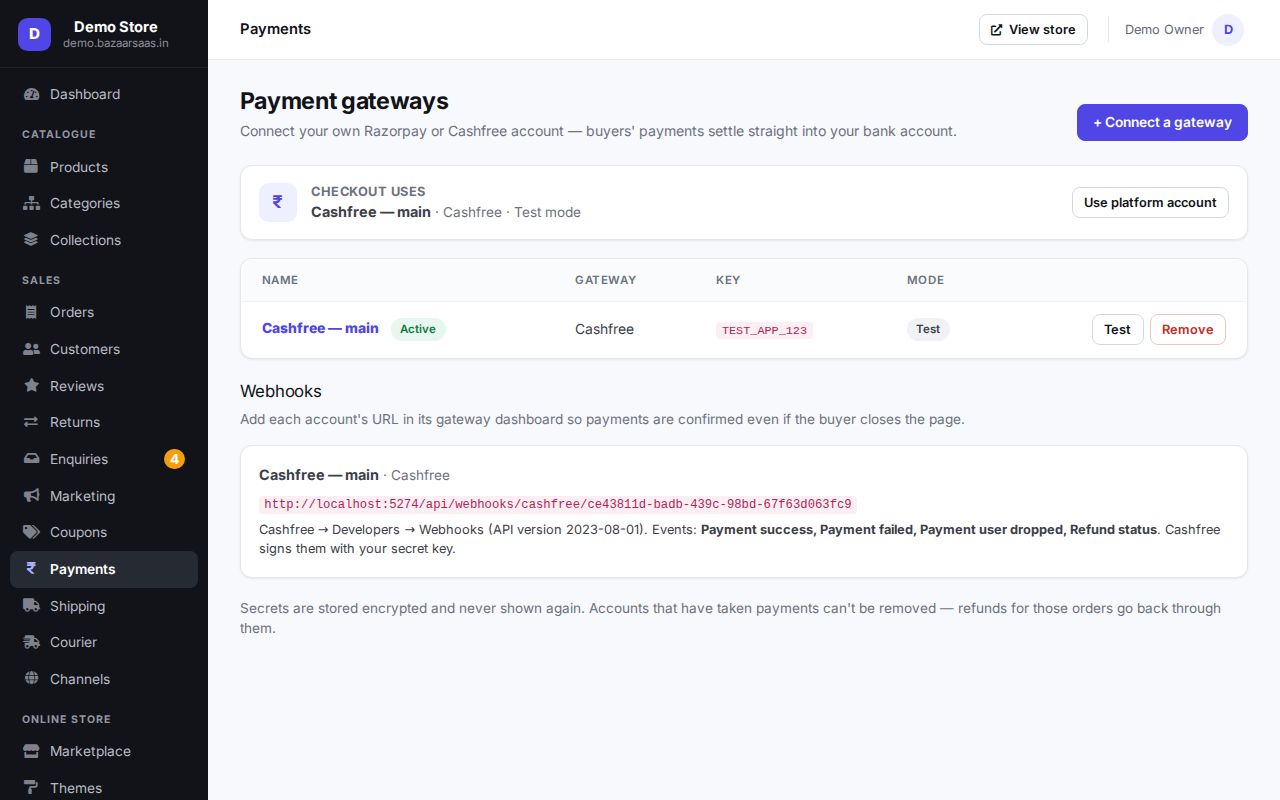
Task: Click the Enquiries inbox icon
Action: [31, 459]
